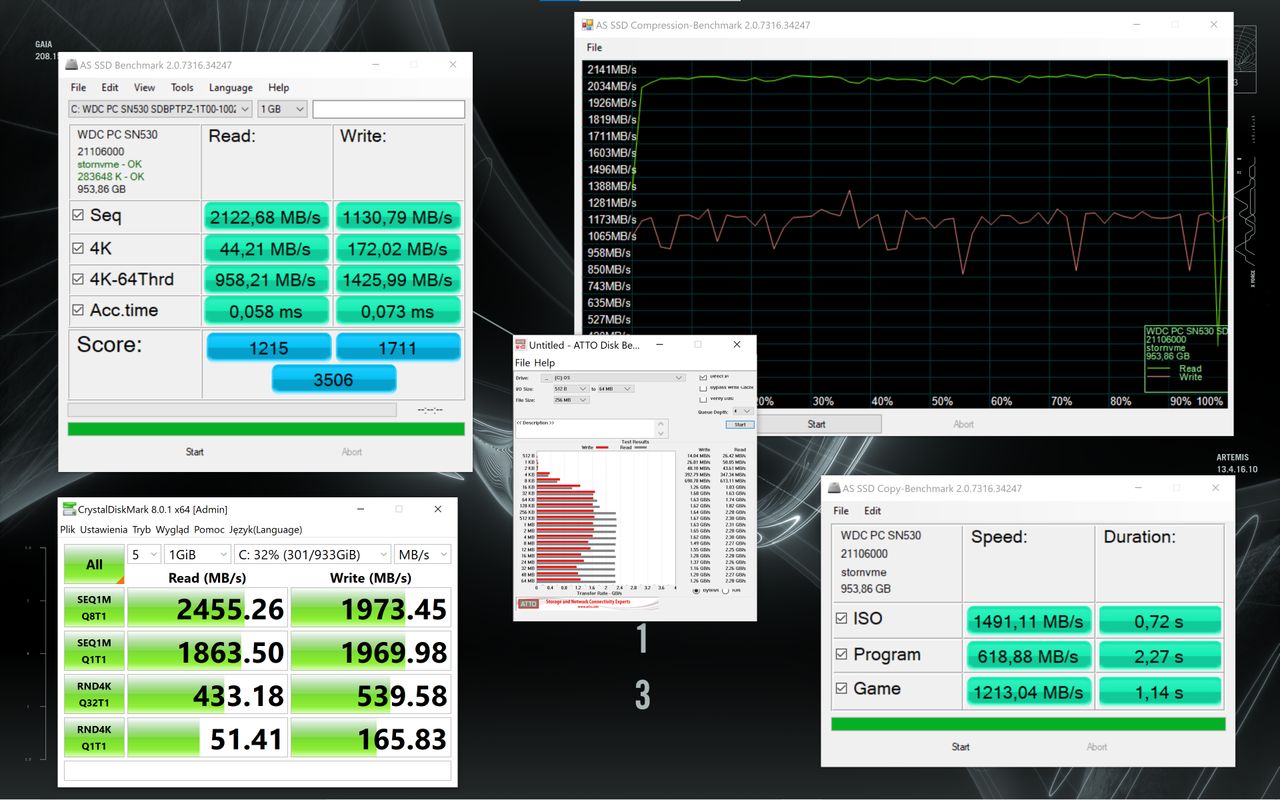Open the 512 B I/O size dropdown
This screenshot has width=1280, height=800.
(571, 389)
